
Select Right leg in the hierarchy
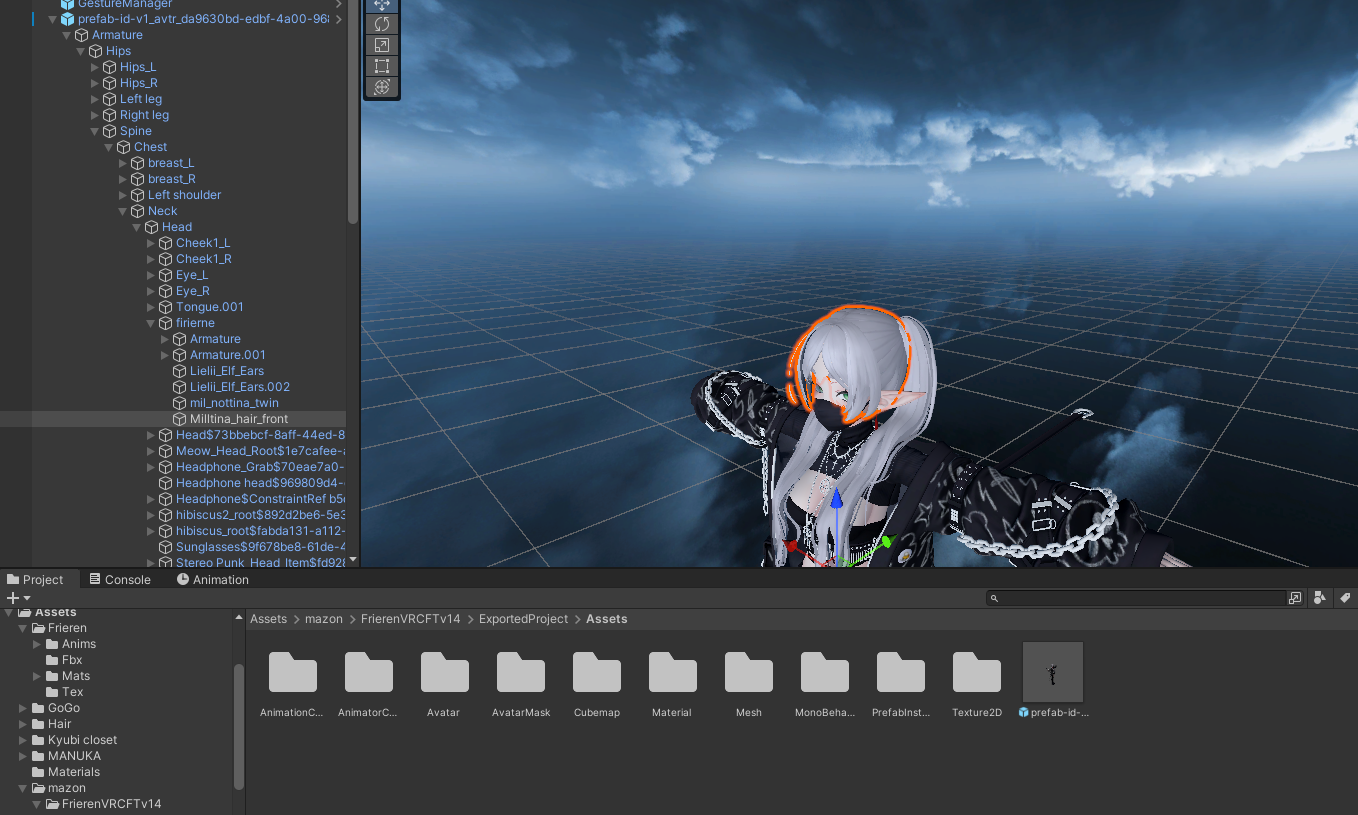[144, 115]
